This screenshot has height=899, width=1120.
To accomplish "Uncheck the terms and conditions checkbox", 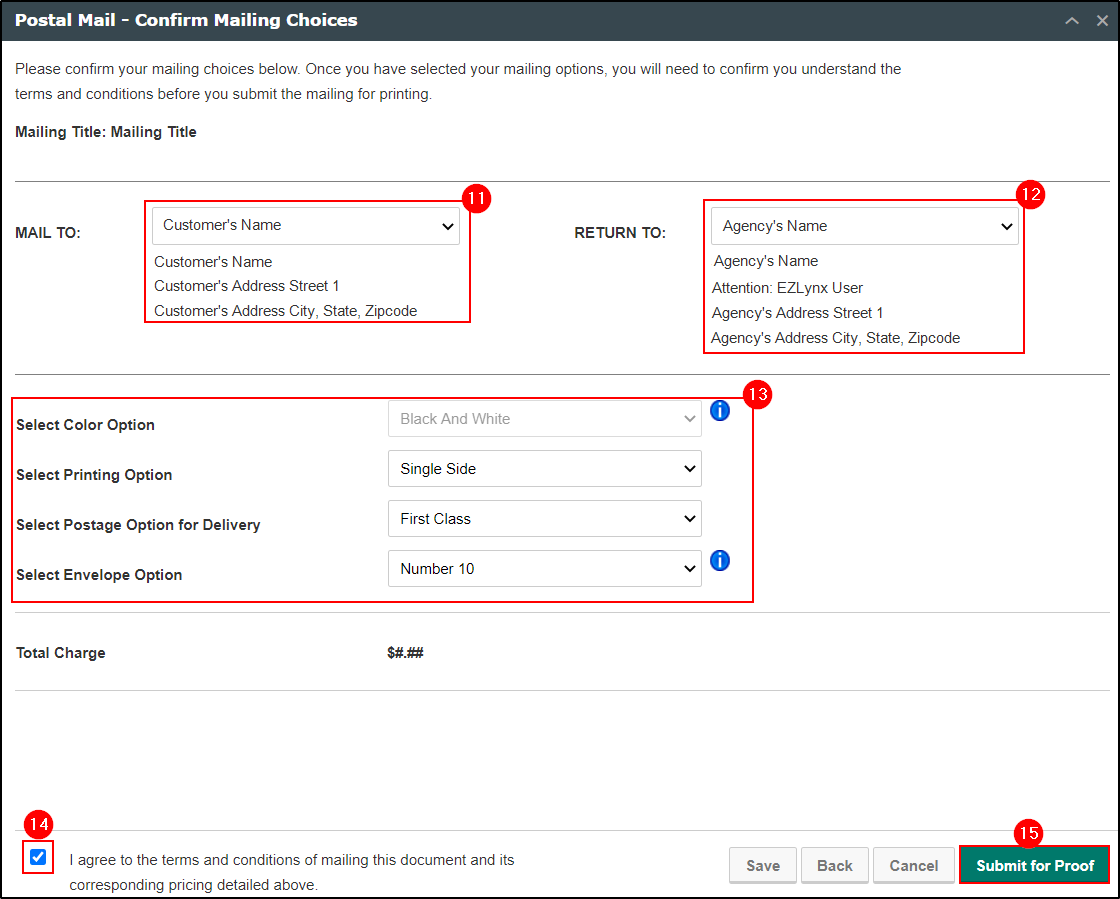I will 39,857.
